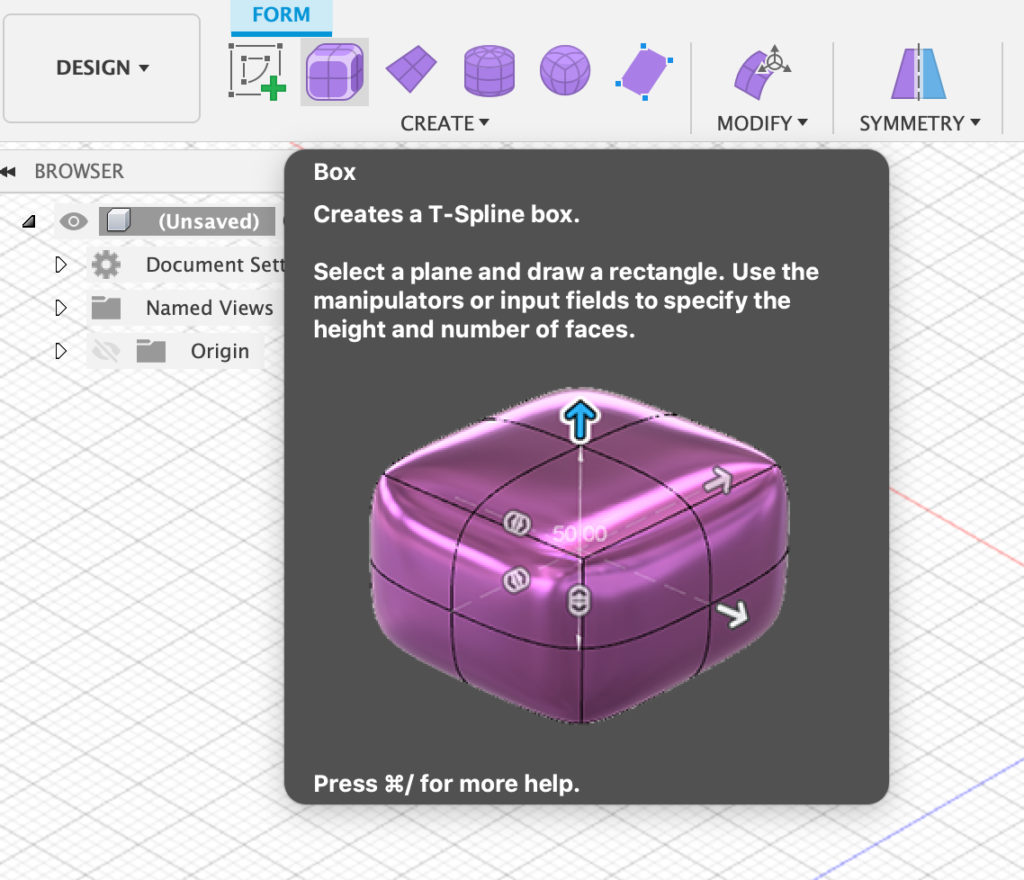Activate the T-Spline Box tool
This screenshot has height=880, width=1024.
334,71
